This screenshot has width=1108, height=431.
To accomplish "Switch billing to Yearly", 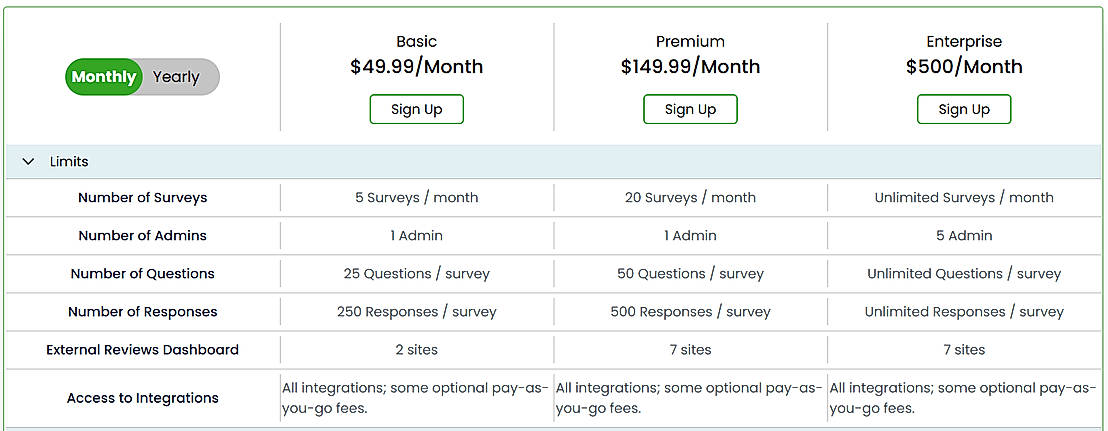I will (x=177, y=77).
